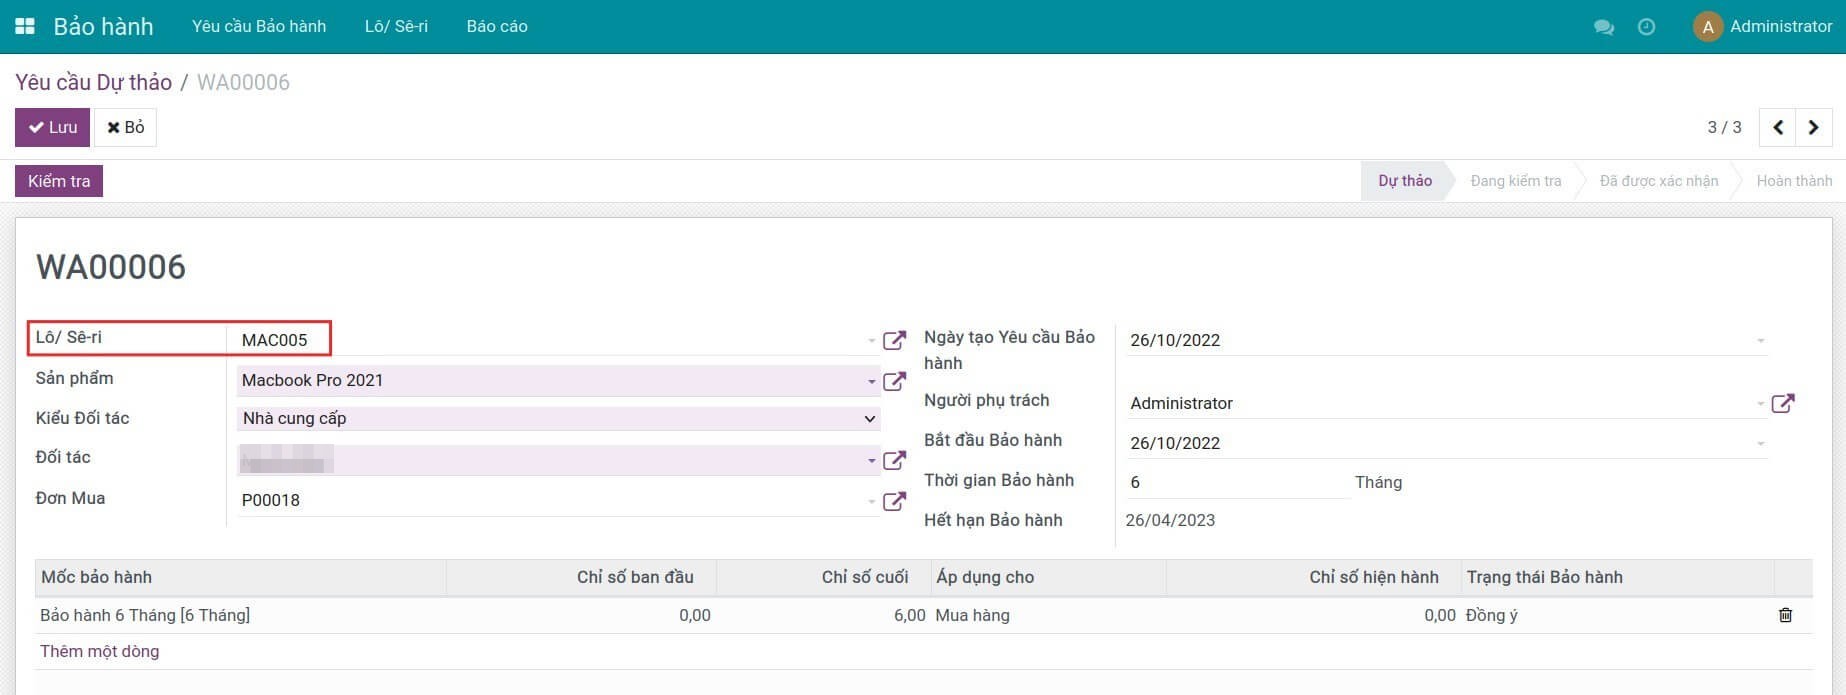Open the activities clock icon
Viewport: 1846px width, 695px height.
click(x=1646, y=27)
